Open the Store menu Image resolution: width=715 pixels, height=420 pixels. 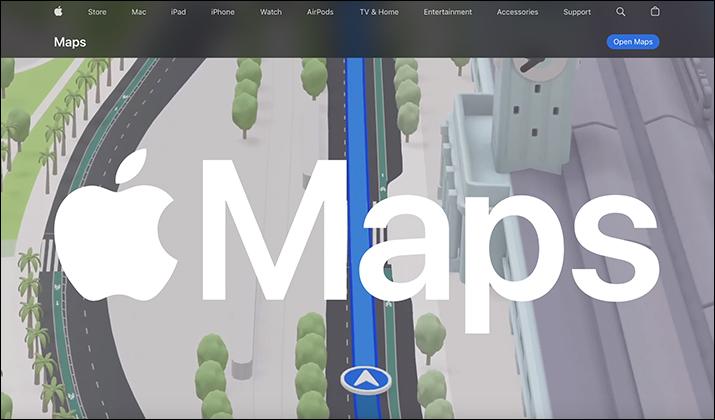click(97, 12)
